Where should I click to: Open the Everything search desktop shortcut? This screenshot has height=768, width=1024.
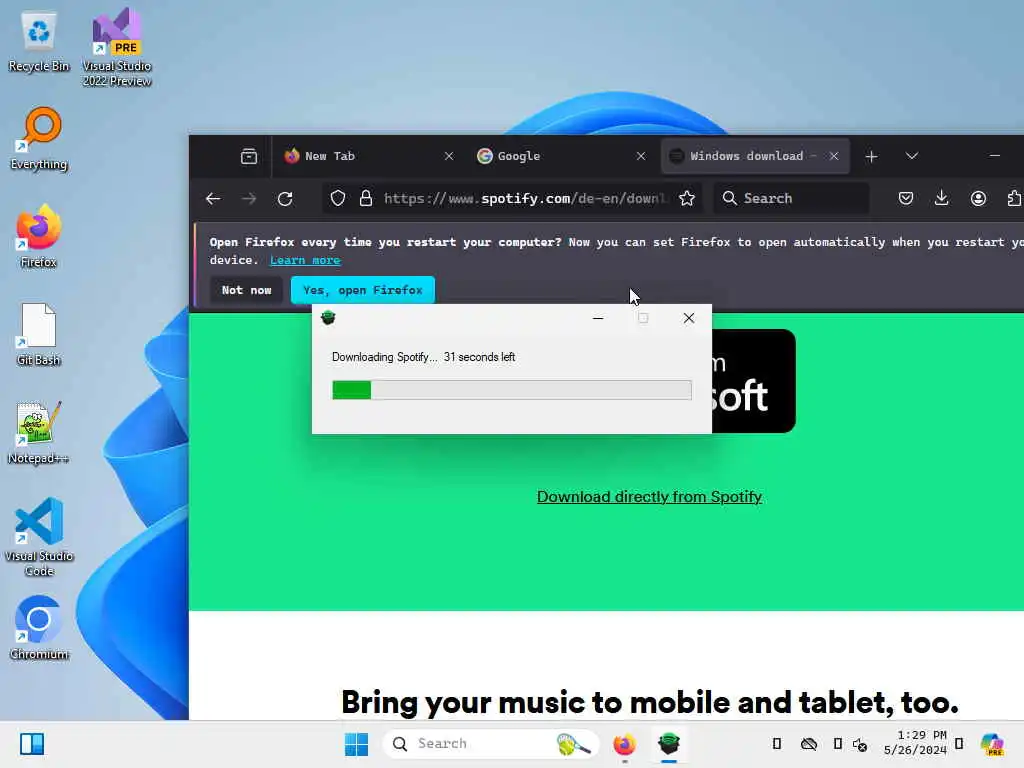coord(39,139)
